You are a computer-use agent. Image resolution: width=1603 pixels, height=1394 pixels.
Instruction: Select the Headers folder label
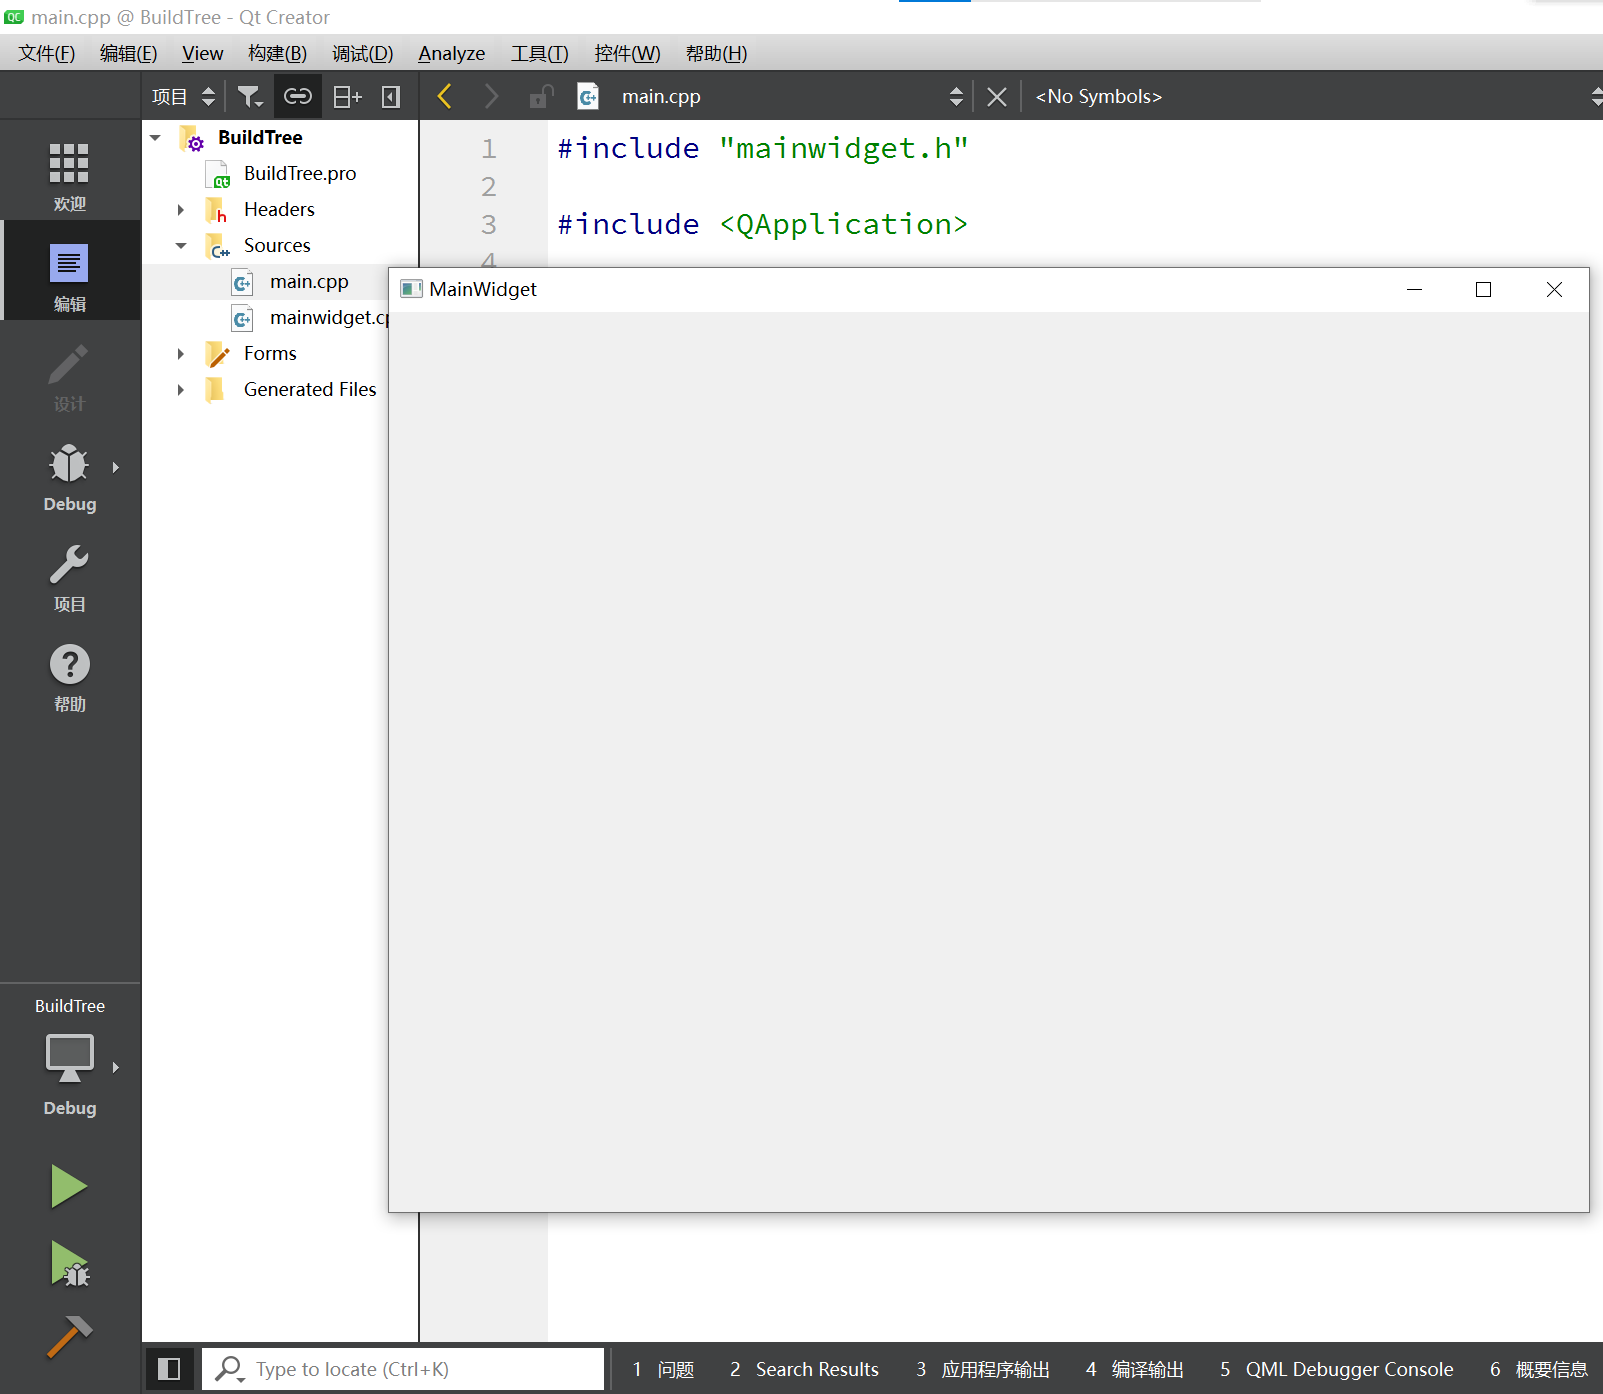point(279,209)
